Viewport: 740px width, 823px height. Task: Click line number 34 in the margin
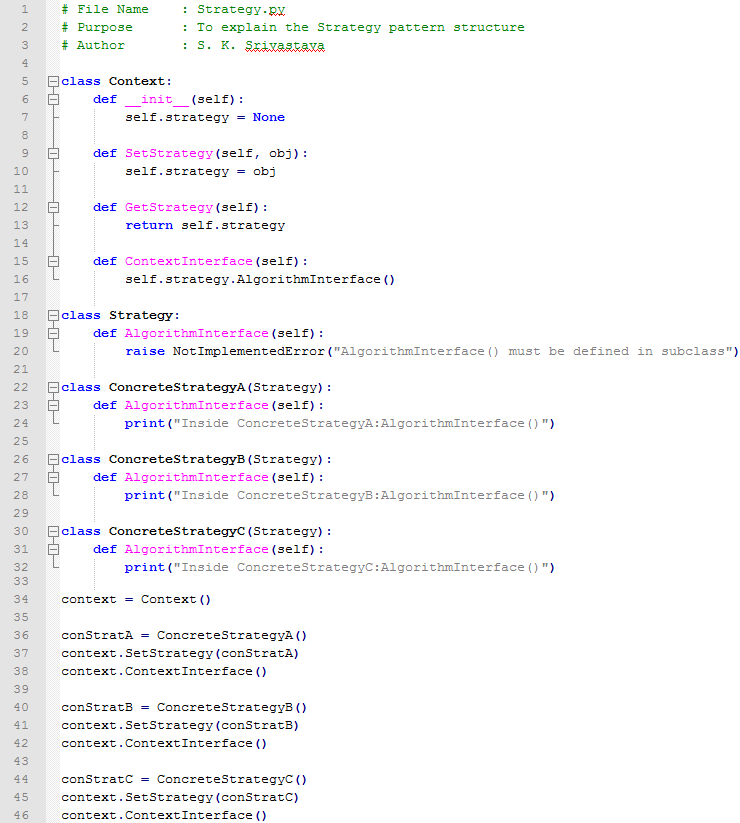(x=21, y=599)
